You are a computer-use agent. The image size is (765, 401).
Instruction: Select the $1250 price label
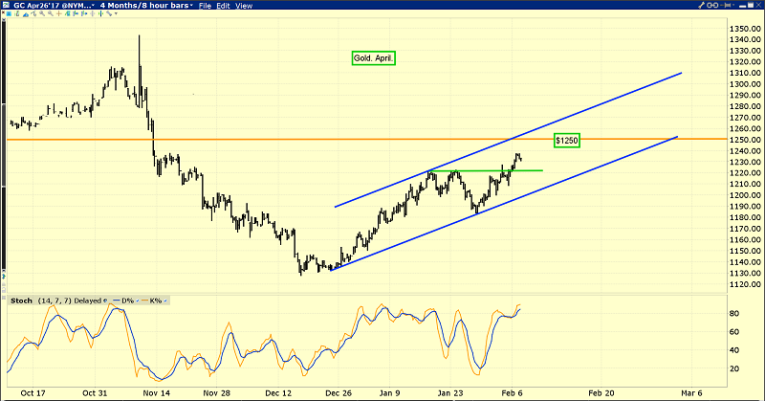tap(568, 139)
